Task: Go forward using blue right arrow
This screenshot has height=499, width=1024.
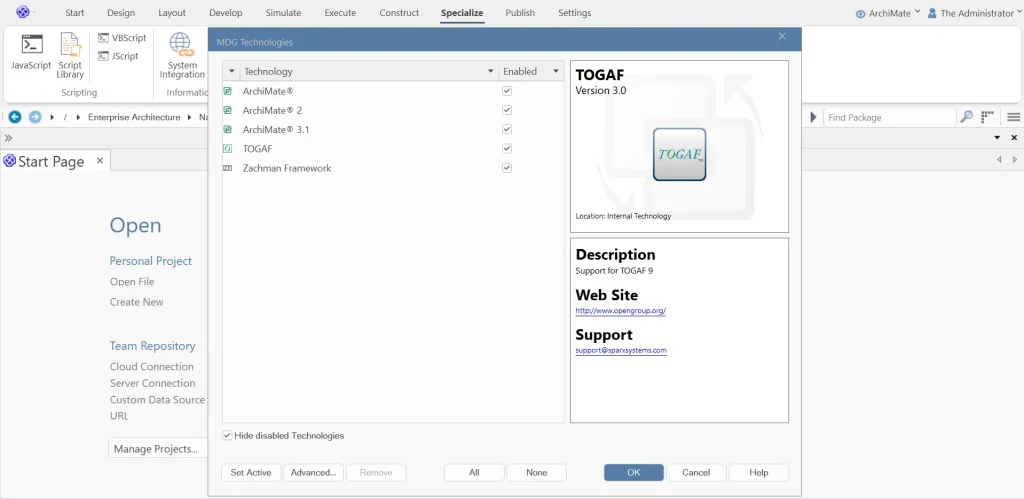Action: 35,117
